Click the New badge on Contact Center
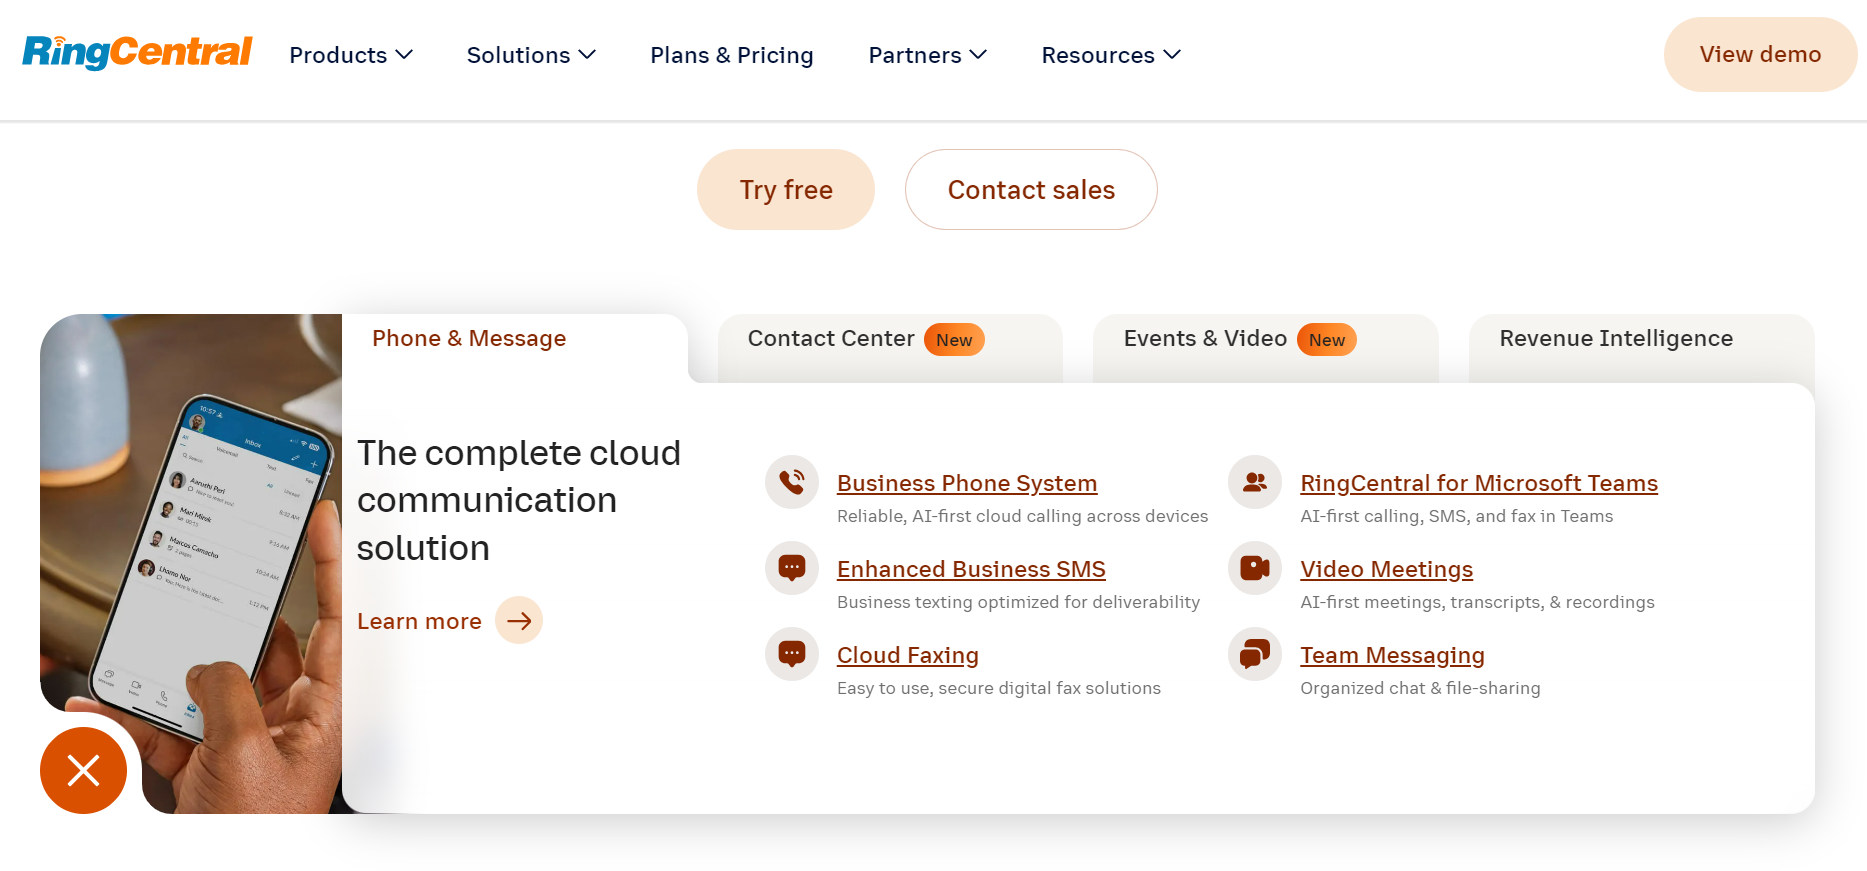The image size is (1867, 871). tap(954, 340)
